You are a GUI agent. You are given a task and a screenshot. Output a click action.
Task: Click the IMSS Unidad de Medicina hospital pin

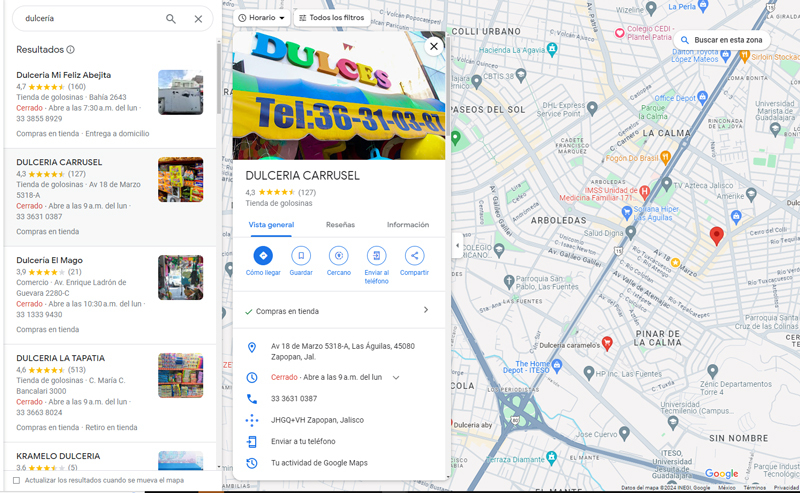(644, 192)
